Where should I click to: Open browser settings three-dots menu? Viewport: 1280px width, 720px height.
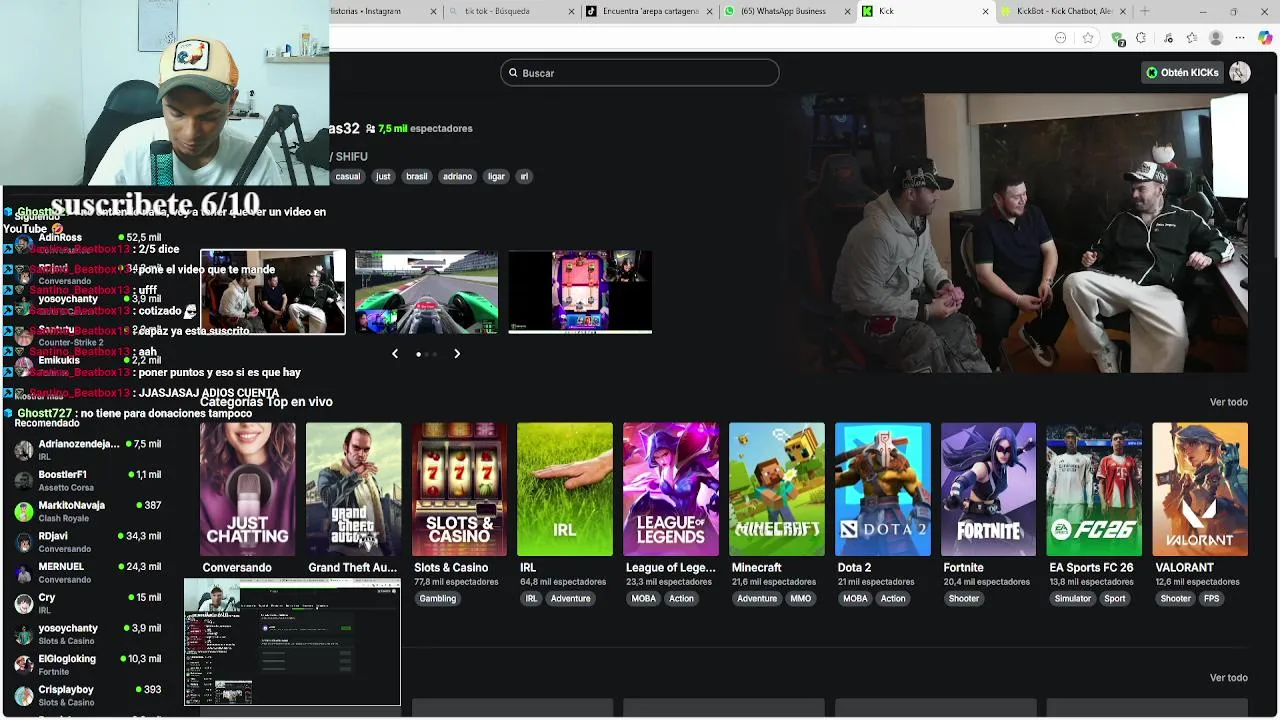[1240, 38]
